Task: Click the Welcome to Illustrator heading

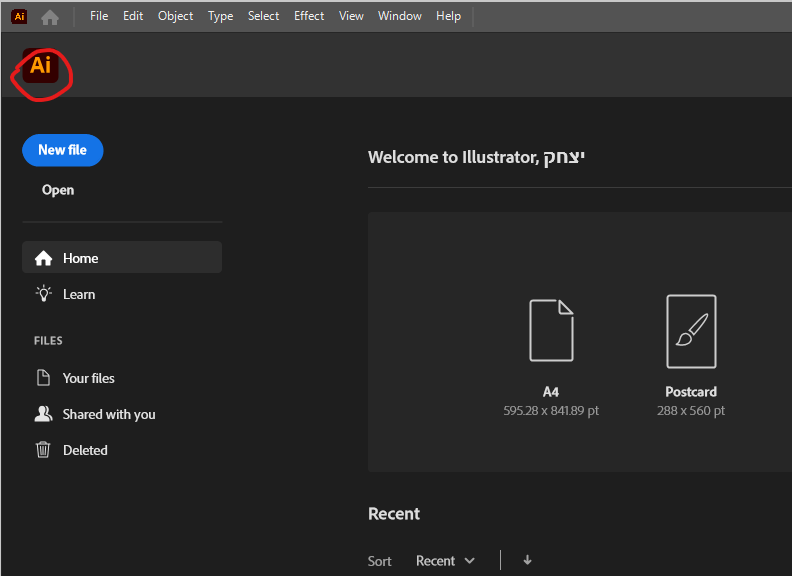Action: pos(476,157)
